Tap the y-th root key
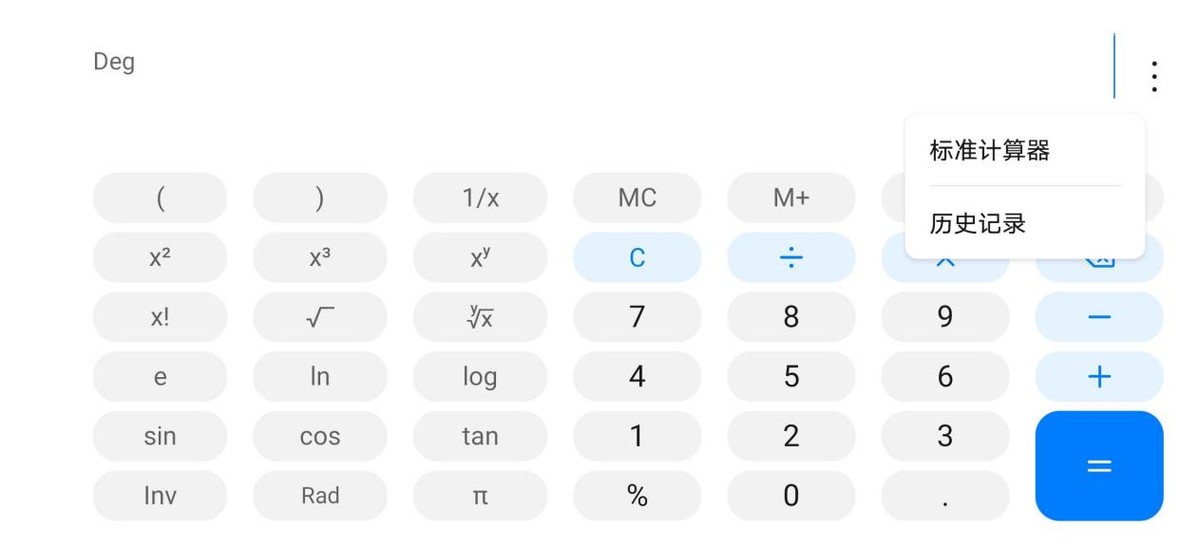Viewport: 1200px width, 545px height. pos(480,317)
